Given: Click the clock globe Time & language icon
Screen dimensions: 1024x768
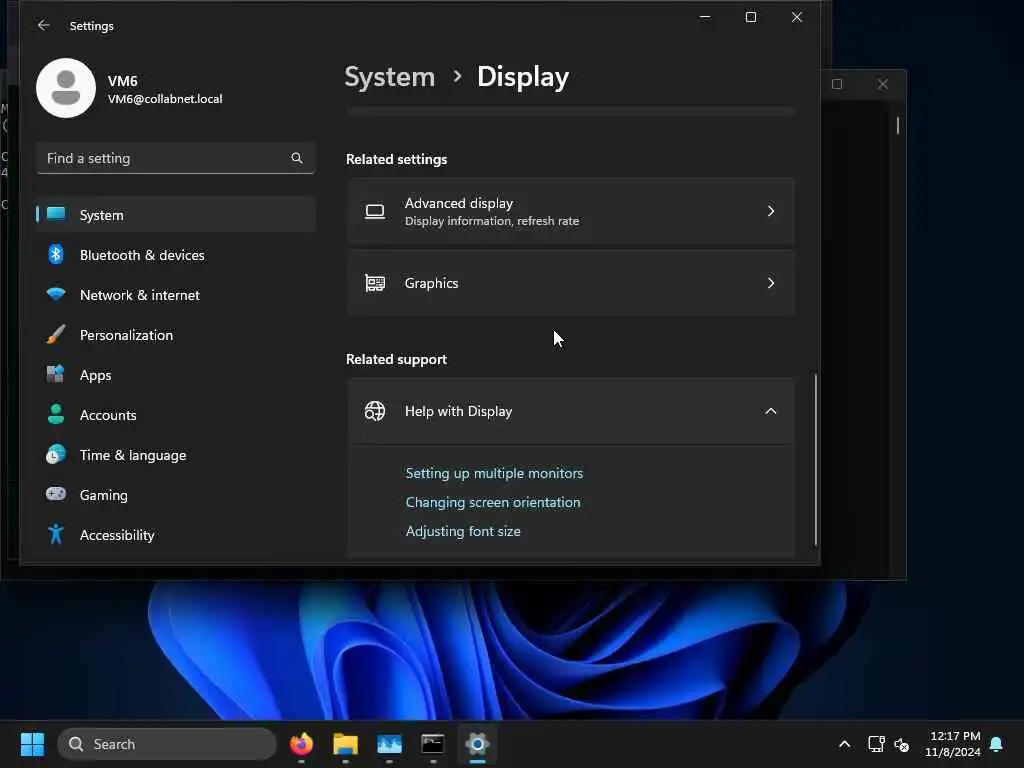Looking at the screenshot, I should pyautogui.click(x=56, y=454).
